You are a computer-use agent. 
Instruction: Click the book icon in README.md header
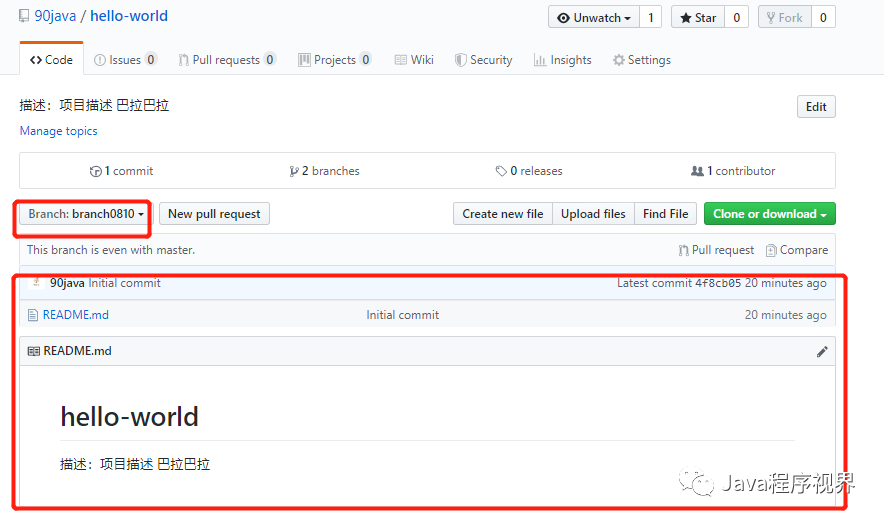pyautogui.click(x=34, y=351)
